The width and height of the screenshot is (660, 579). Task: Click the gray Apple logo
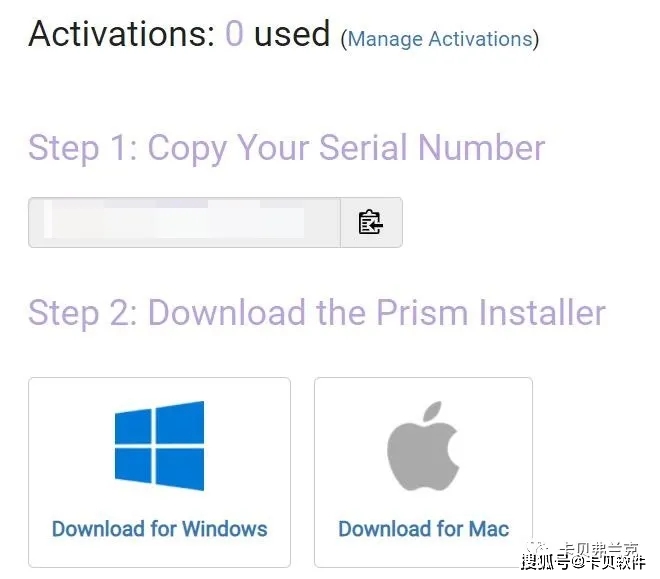(423, 446)
